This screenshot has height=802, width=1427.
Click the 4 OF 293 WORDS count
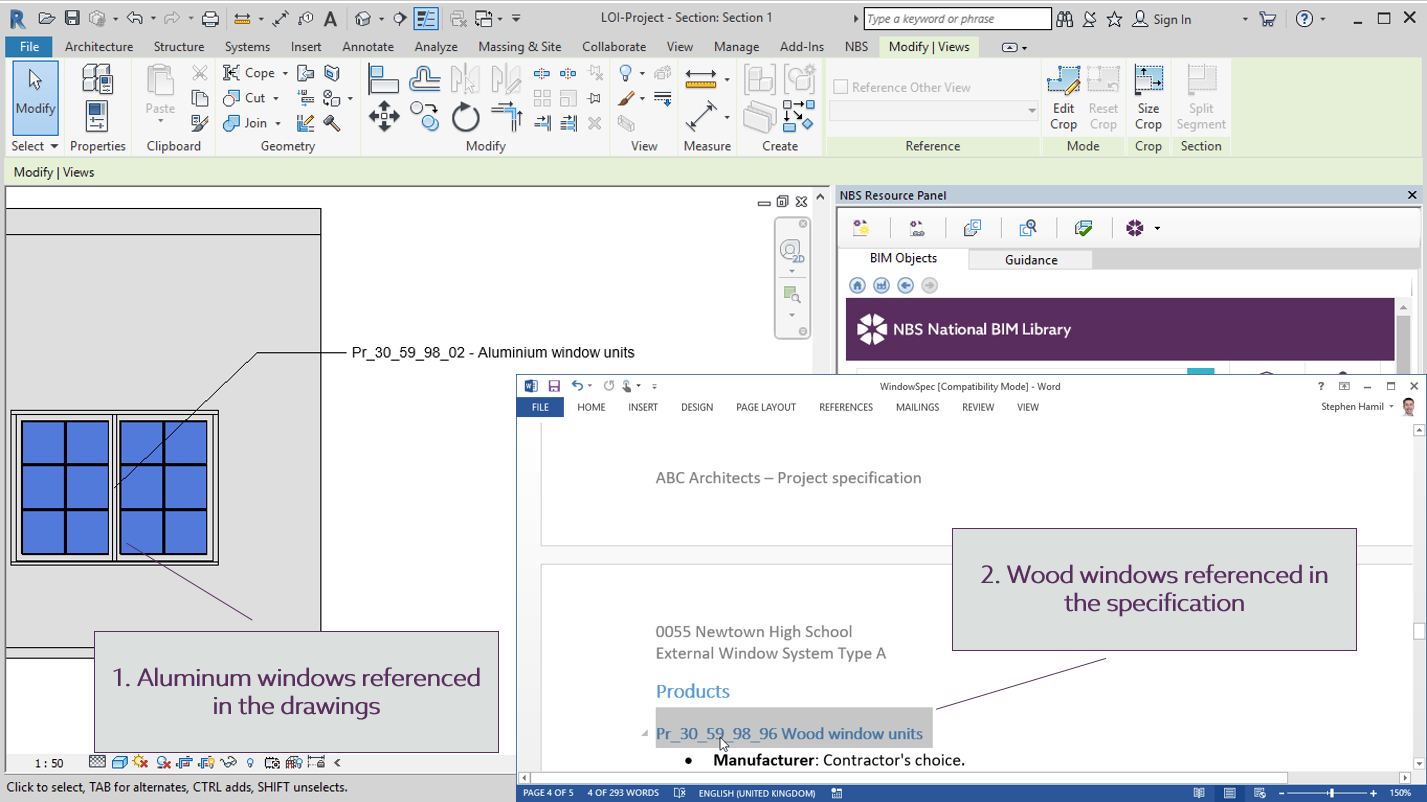[623, 793]
